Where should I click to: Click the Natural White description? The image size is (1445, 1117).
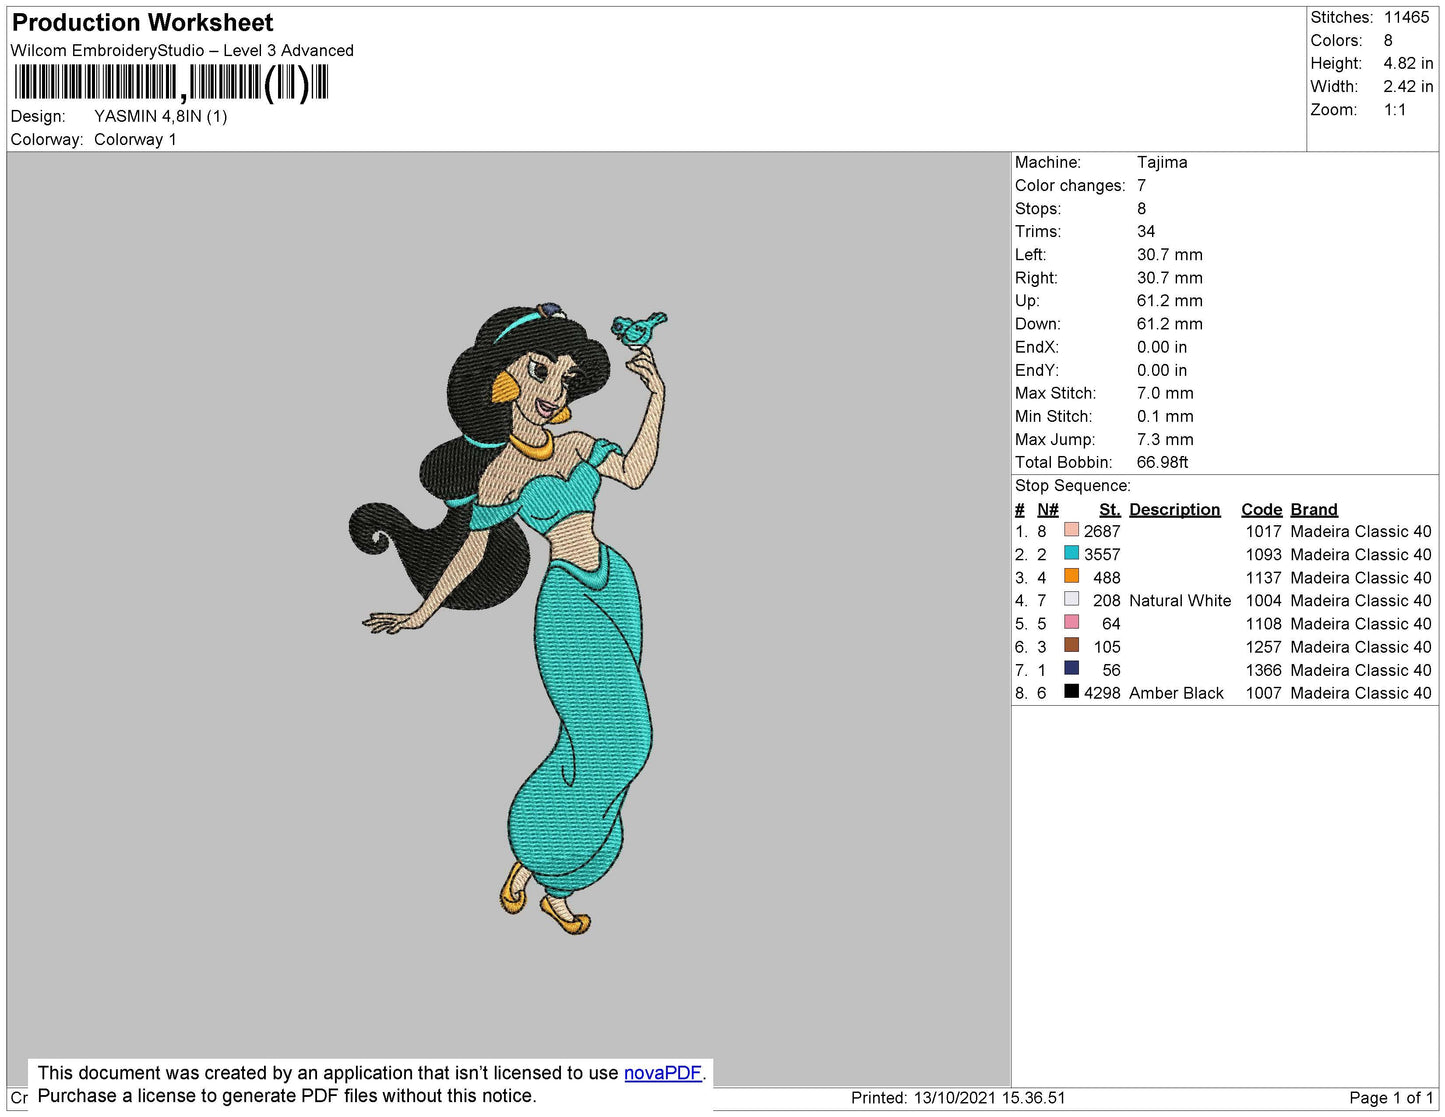(x=1180, y=600)
